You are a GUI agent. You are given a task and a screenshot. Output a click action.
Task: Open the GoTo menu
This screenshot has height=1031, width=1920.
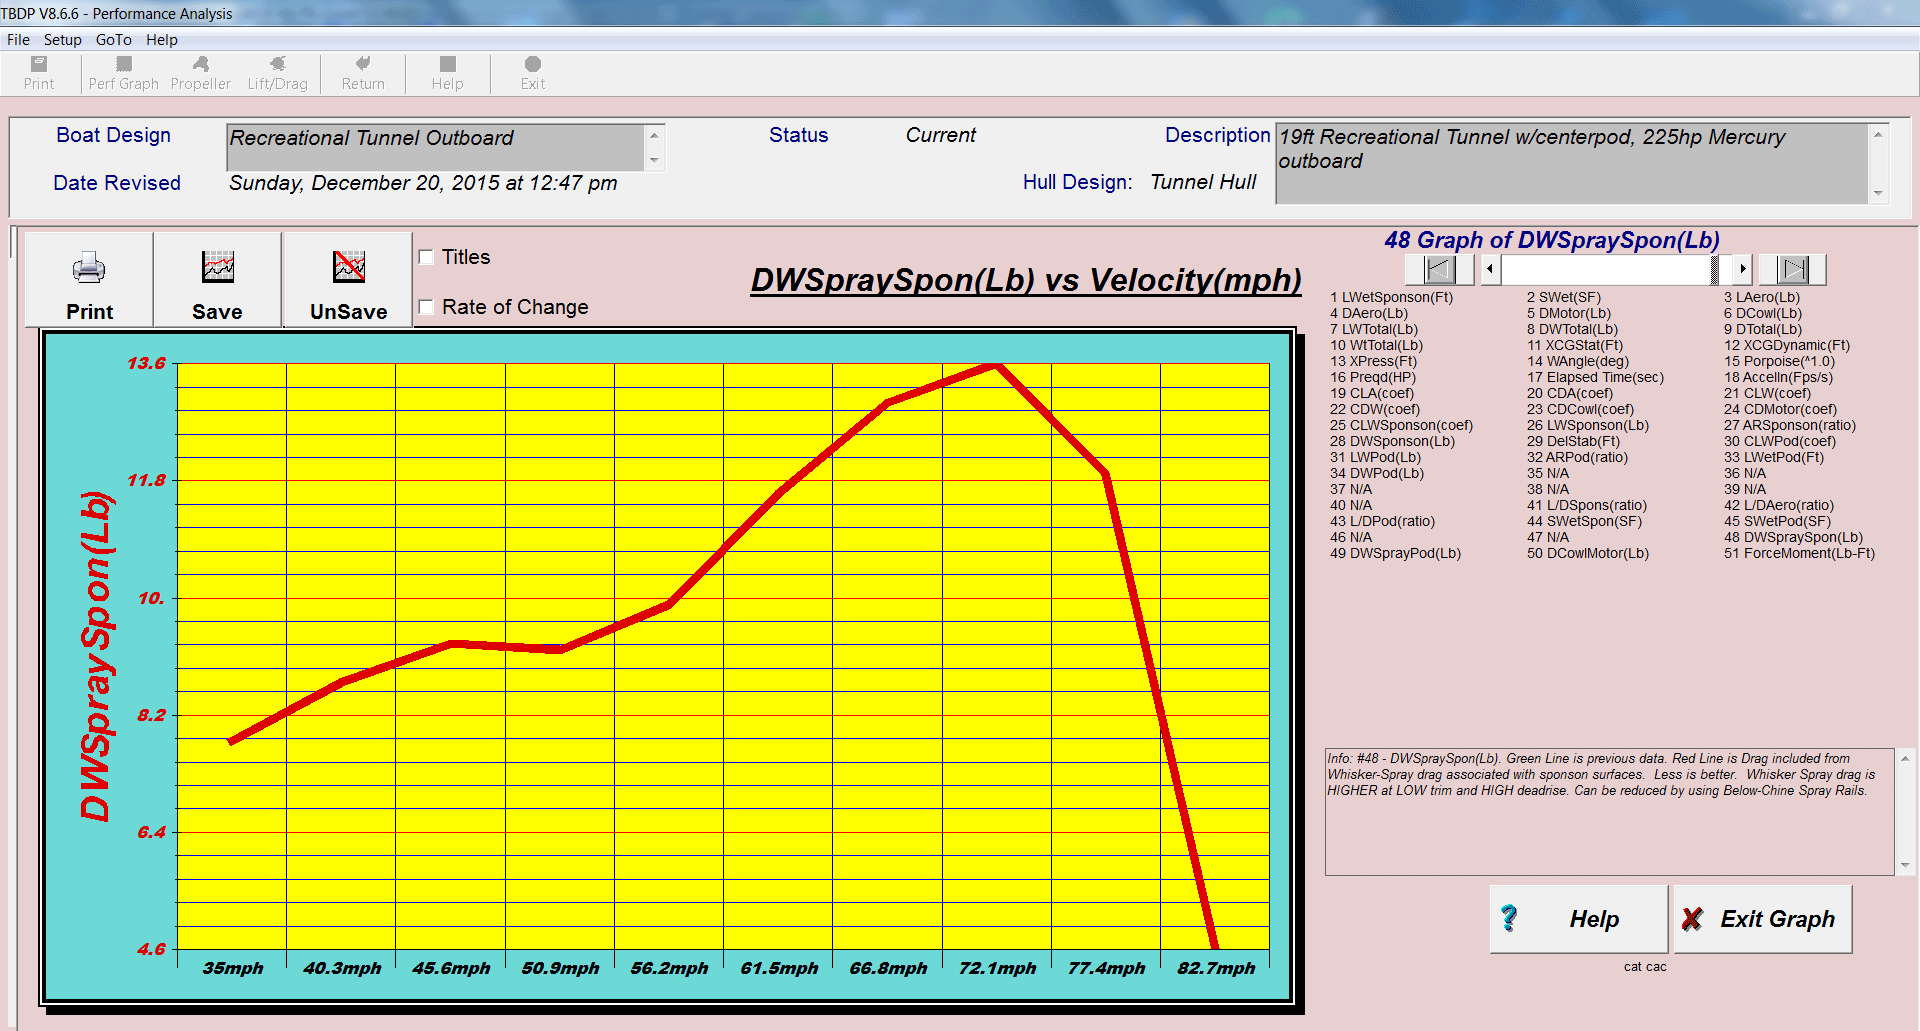[x=114, y=40]
